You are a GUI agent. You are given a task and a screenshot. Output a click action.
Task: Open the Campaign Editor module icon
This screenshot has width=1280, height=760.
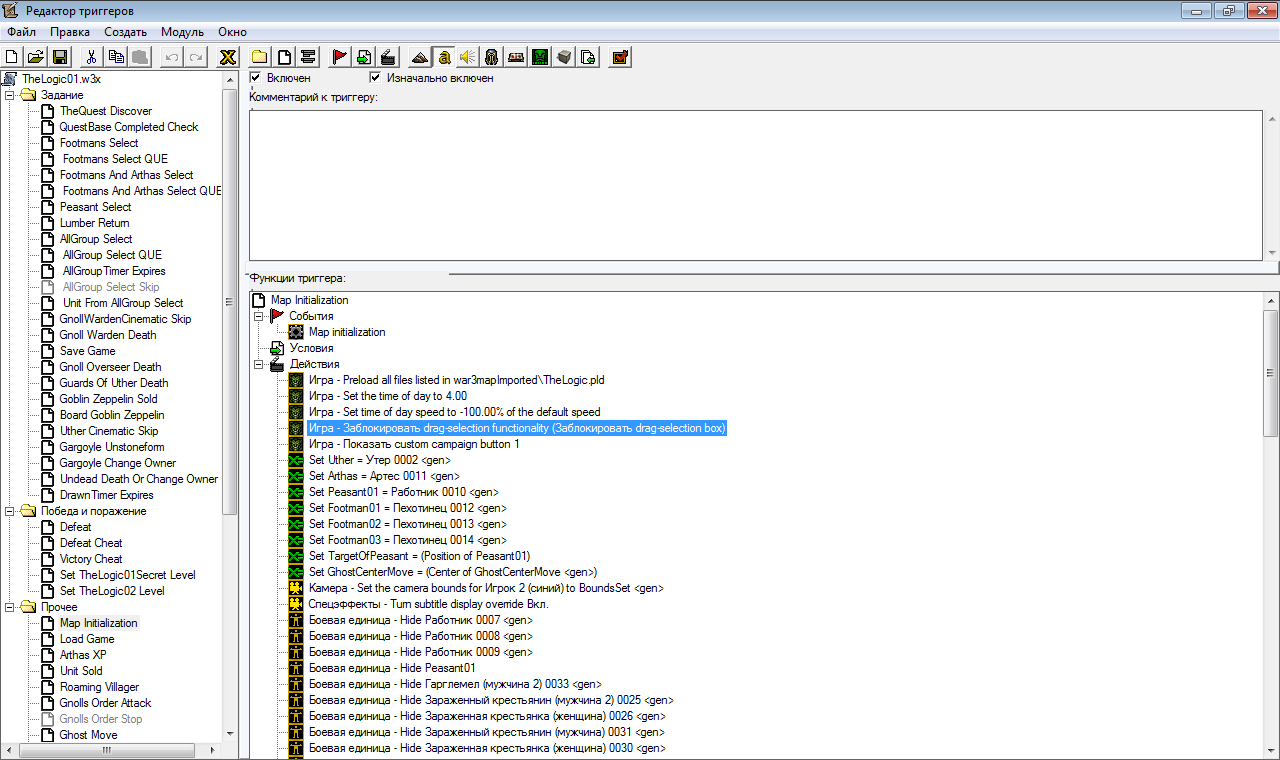[516, 57]
